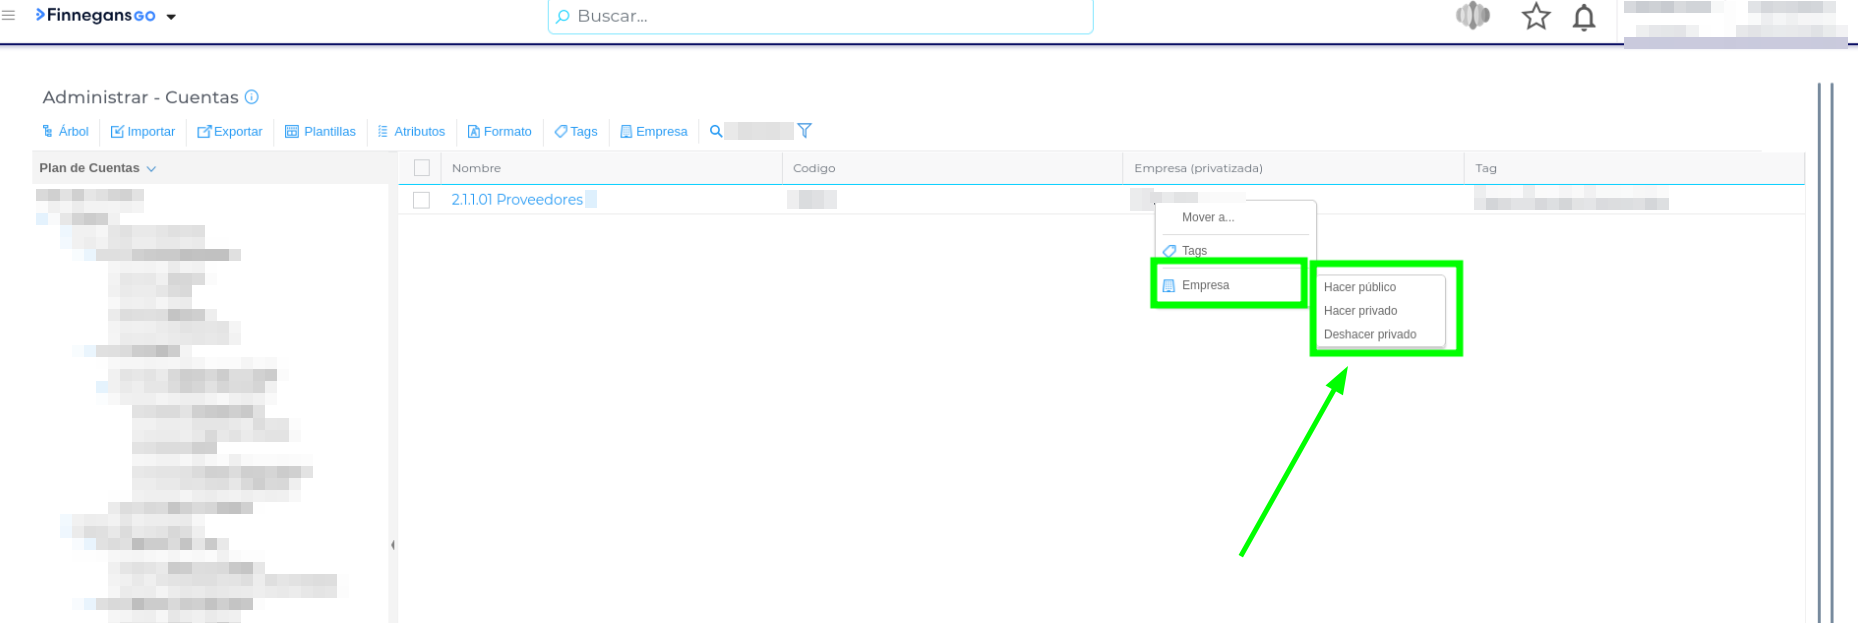Open the notifications bell

tap(1583, 18)
